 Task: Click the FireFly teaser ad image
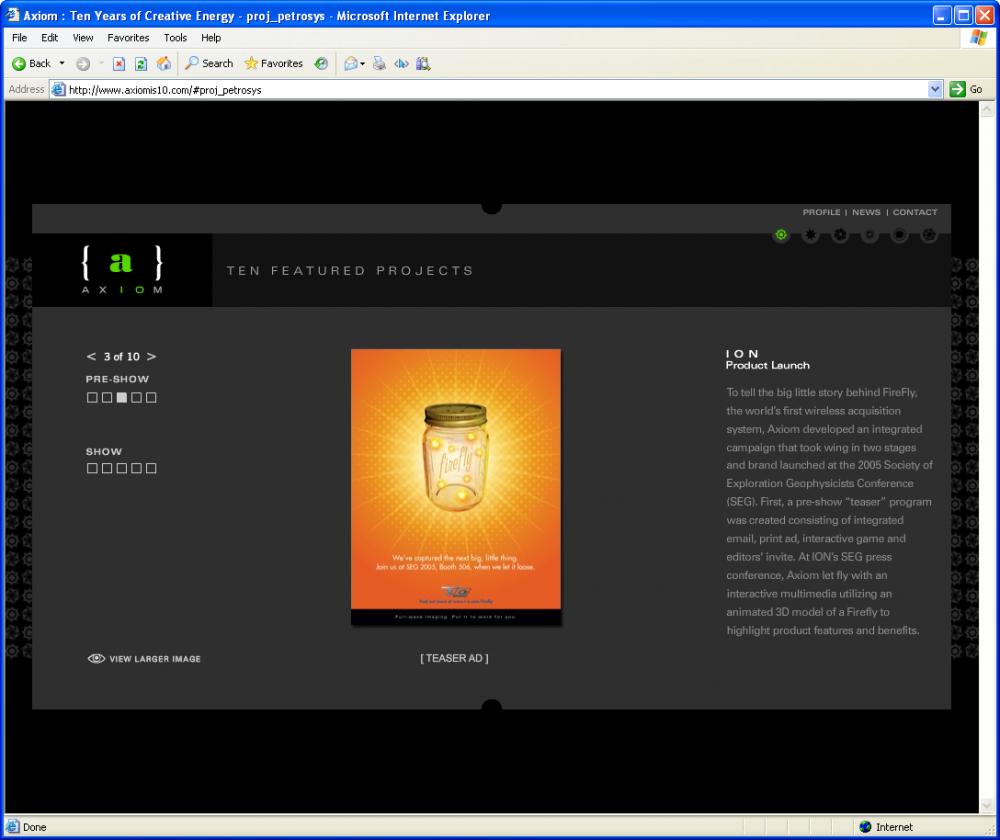(x=456, y=487)
